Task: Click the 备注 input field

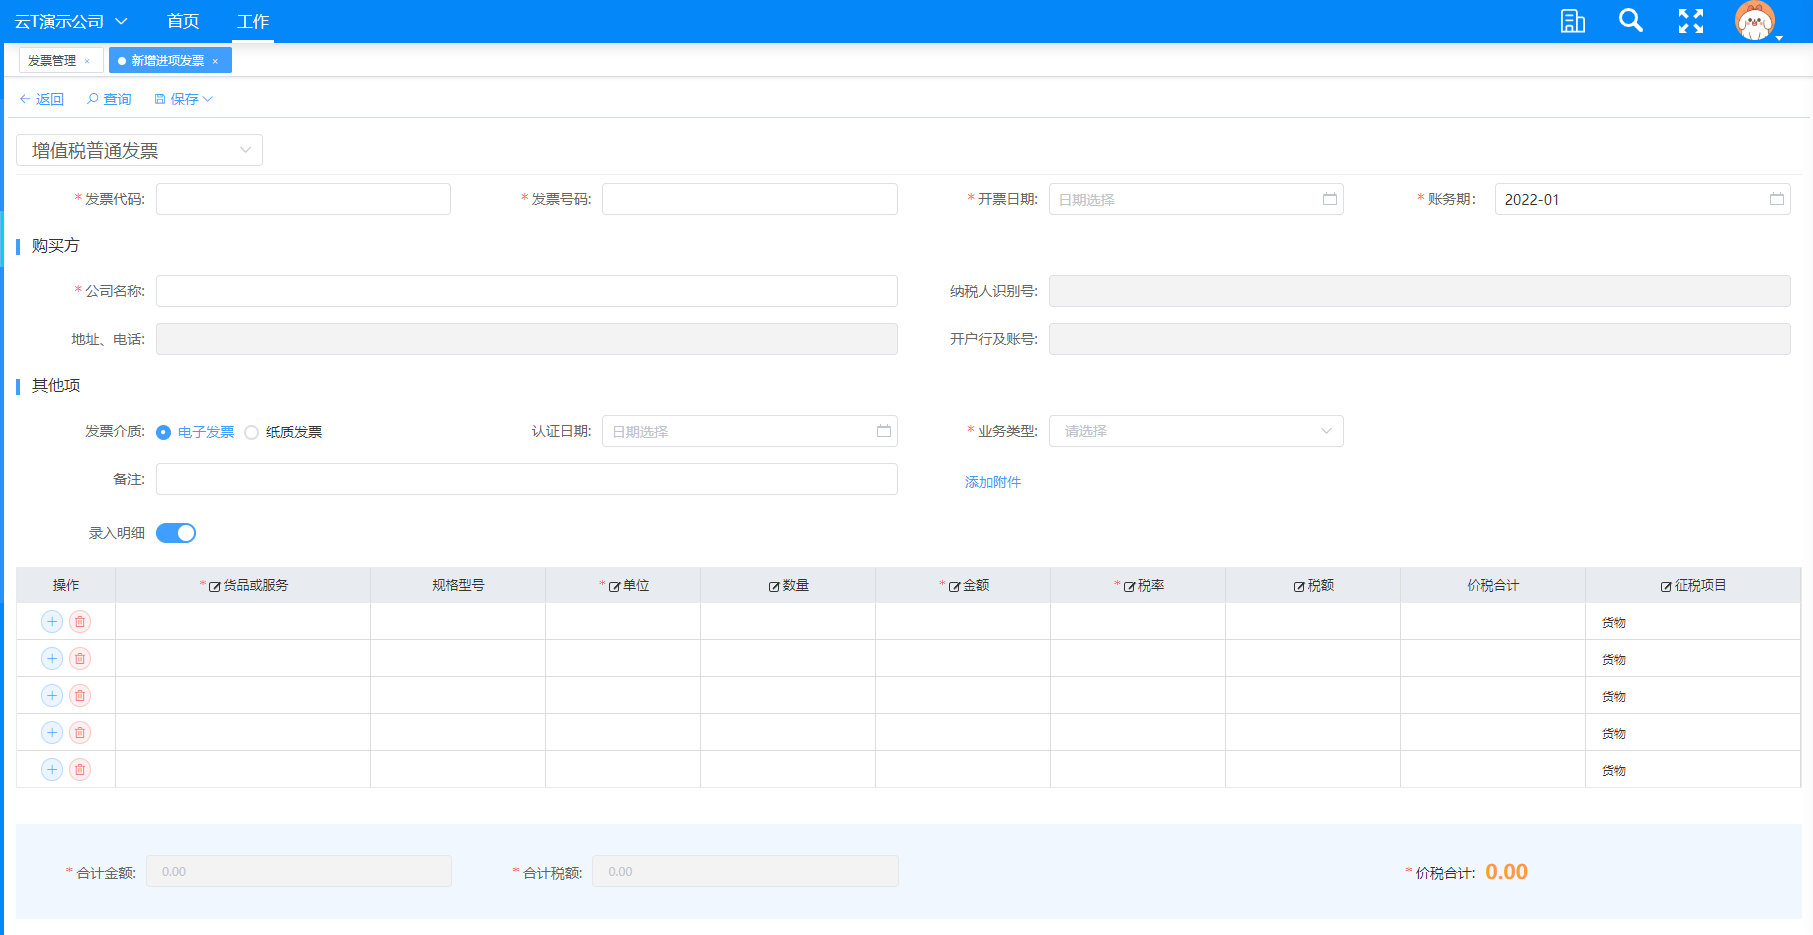Action: 527,479
